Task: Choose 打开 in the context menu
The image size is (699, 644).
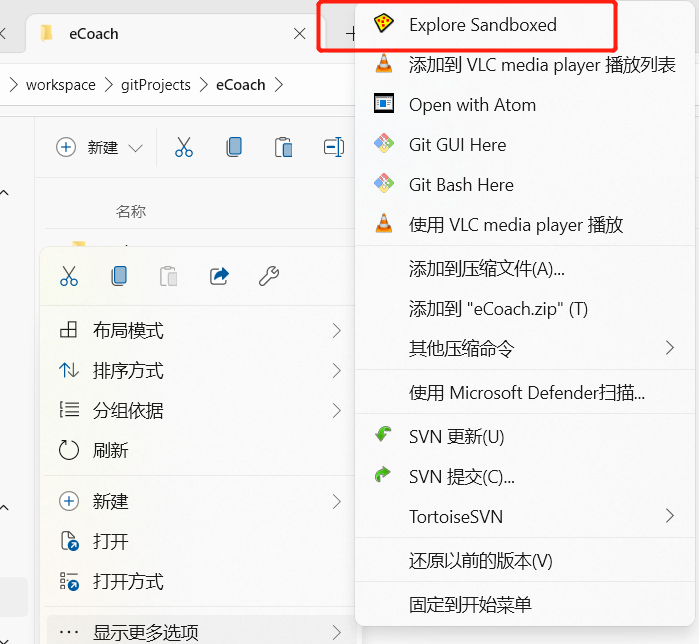Action: coord(111,542)
